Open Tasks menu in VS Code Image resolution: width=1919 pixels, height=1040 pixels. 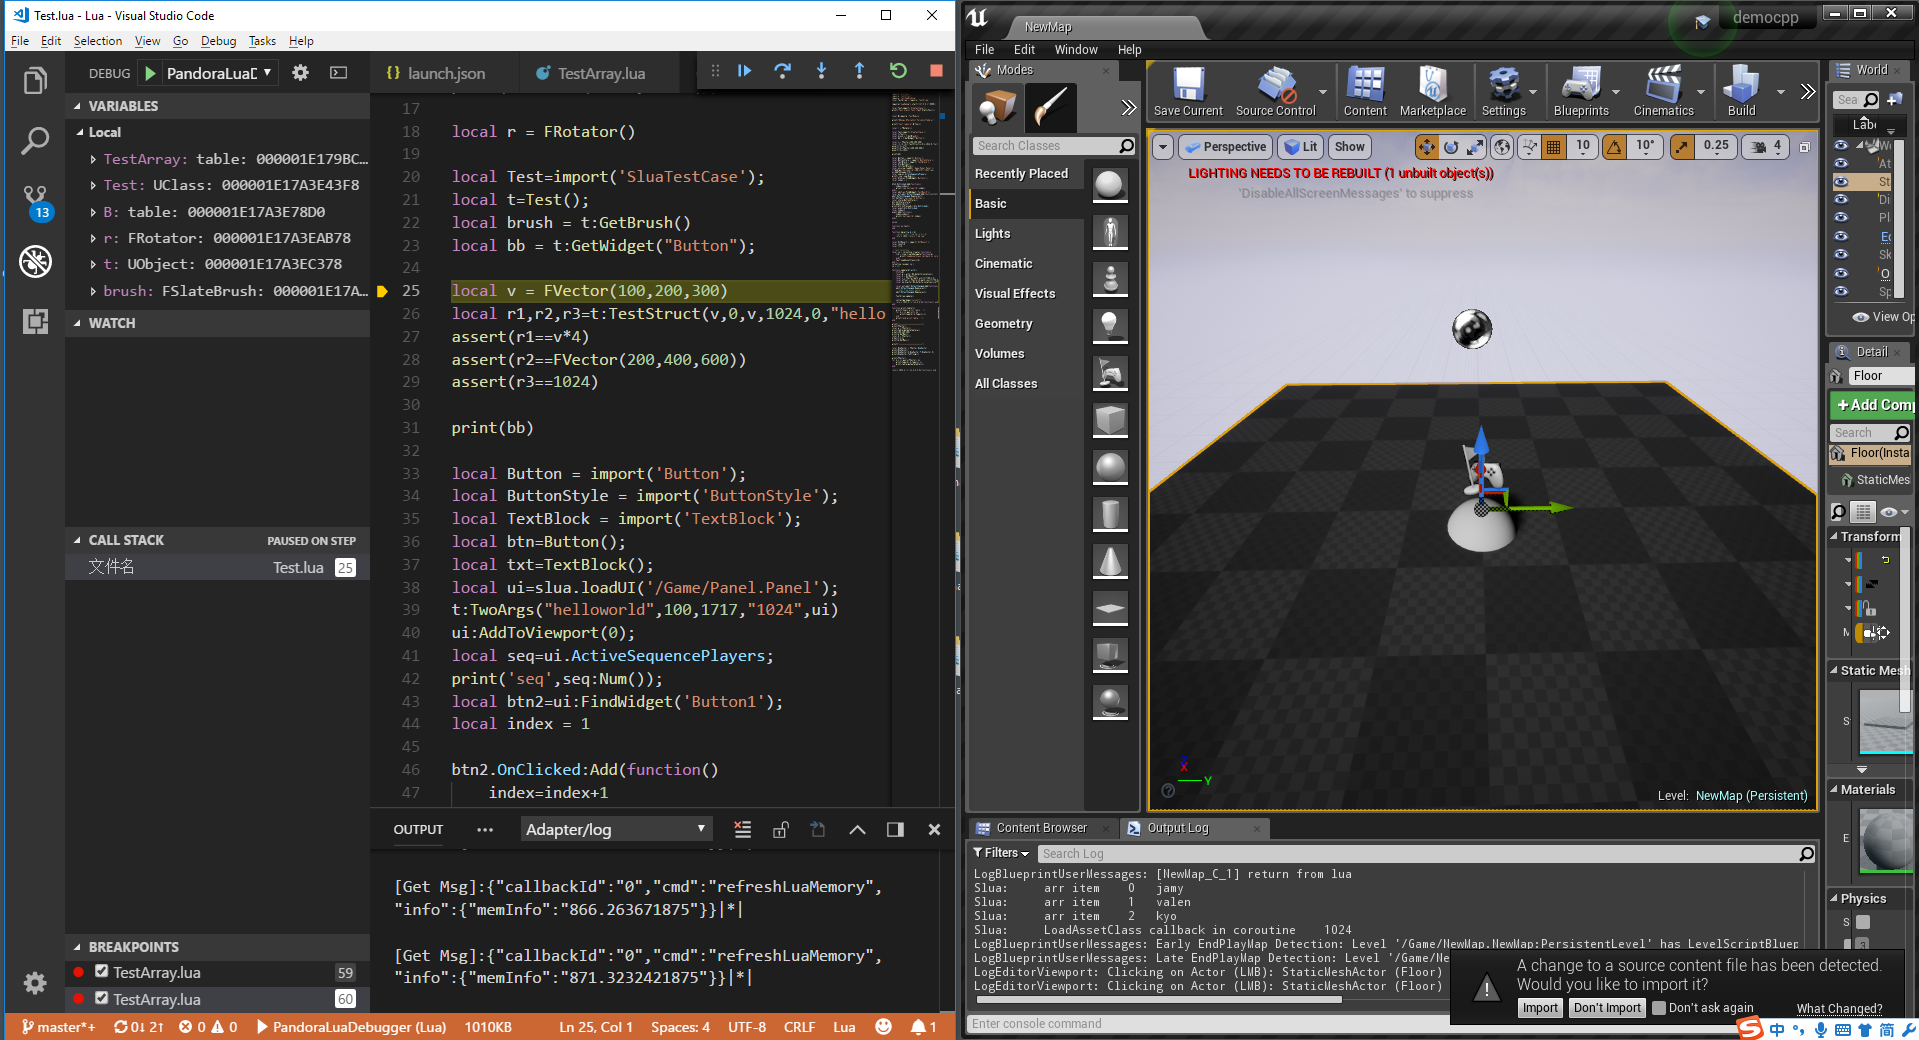[x=262, y=41]
